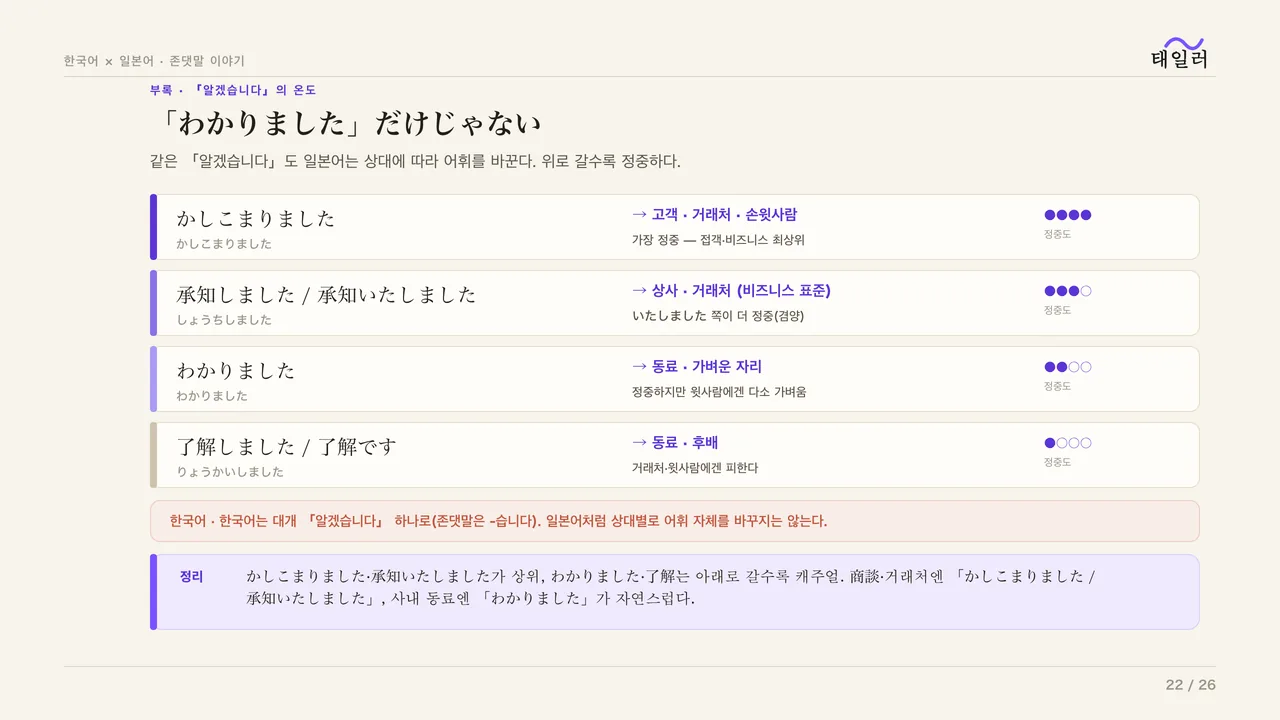Click the note 가장 정중 — 접객·비즈니스 최상위

tap(718, 240)
